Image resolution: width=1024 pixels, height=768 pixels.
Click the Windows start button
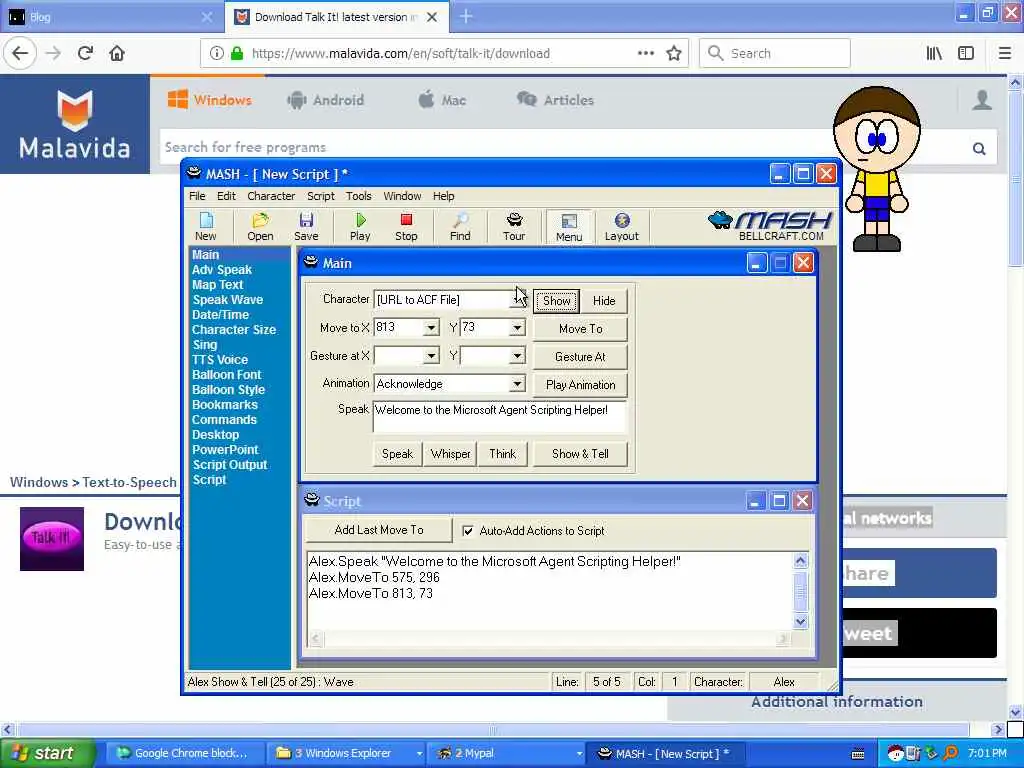point(47,754)
